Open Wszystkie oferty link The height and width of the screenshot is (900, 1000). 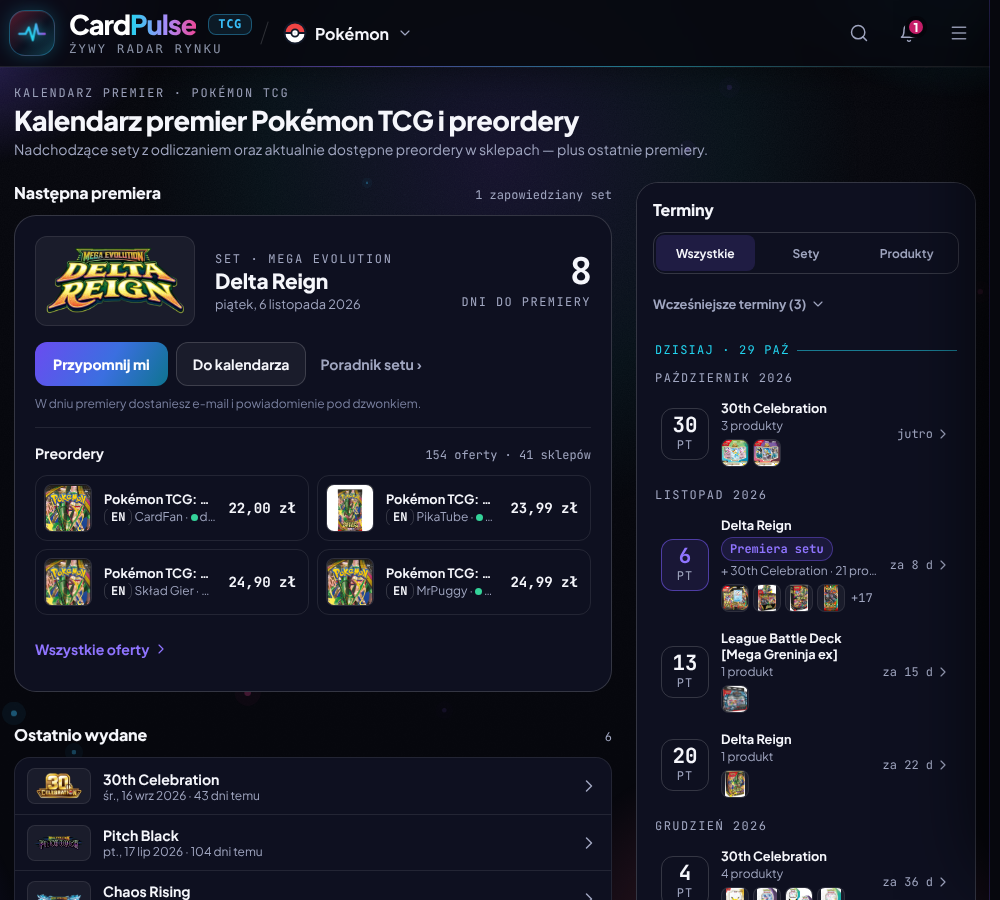click(99, 649)
